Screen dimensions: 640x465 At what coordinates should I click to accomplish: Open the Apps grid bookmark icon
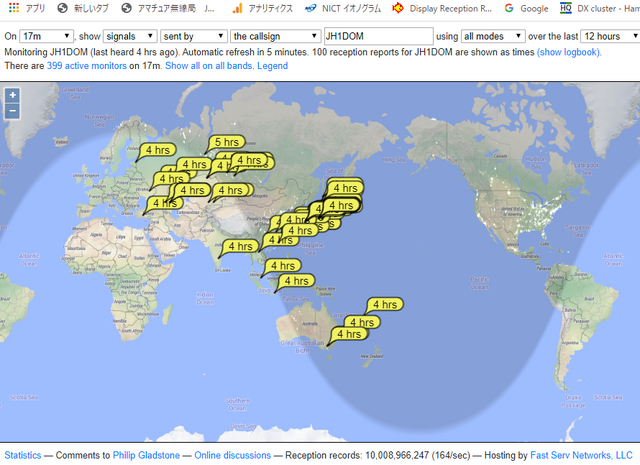point(14,8)
